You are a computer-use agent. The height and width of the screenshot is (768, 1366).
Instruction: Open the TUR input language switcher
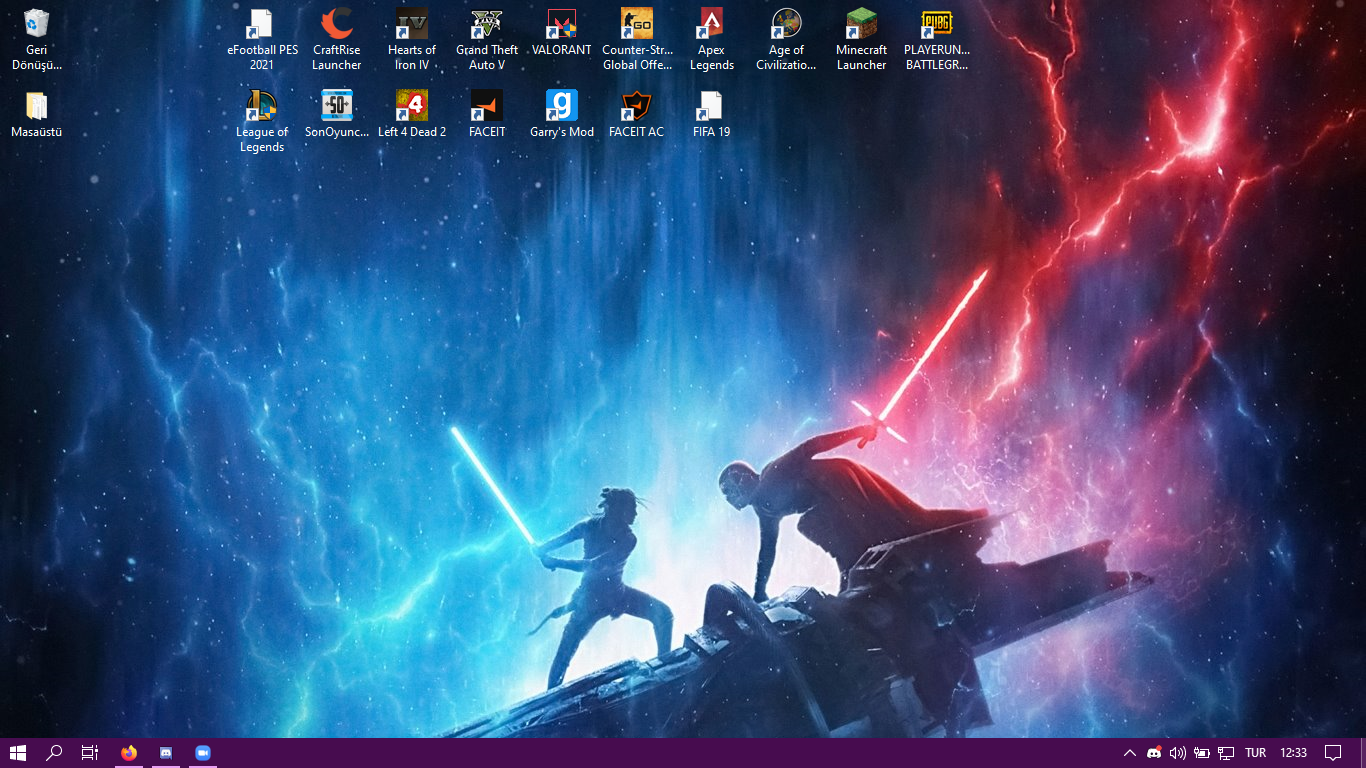click(1255, 753)
